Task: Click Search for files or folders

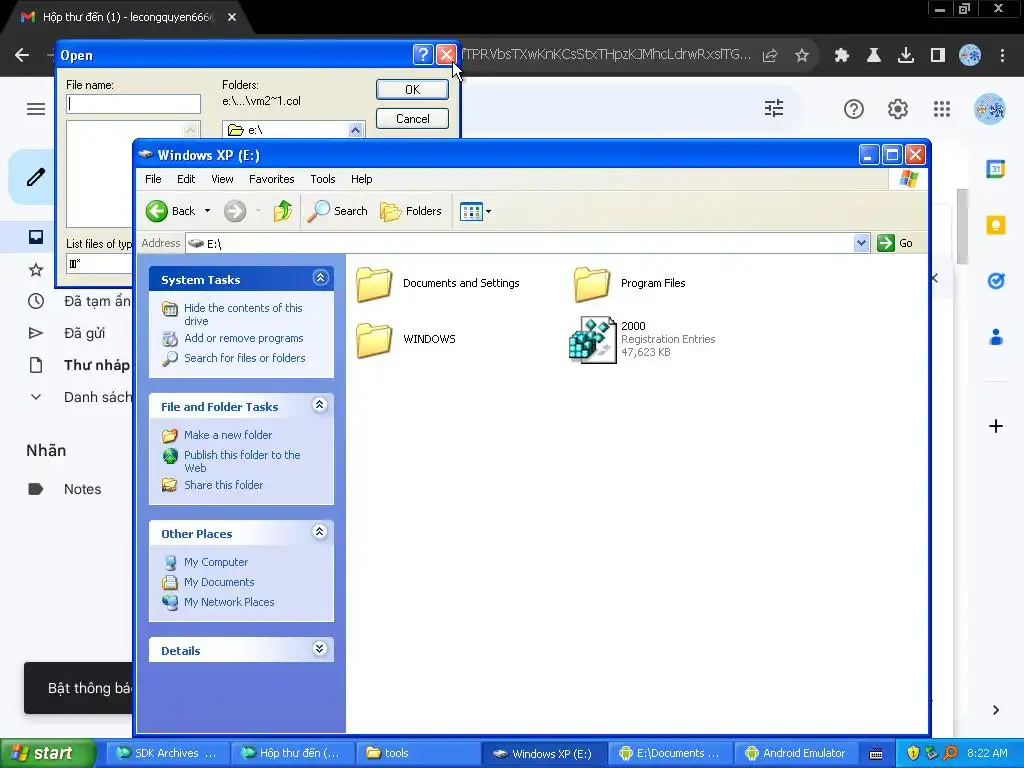Action: (244, 358)
